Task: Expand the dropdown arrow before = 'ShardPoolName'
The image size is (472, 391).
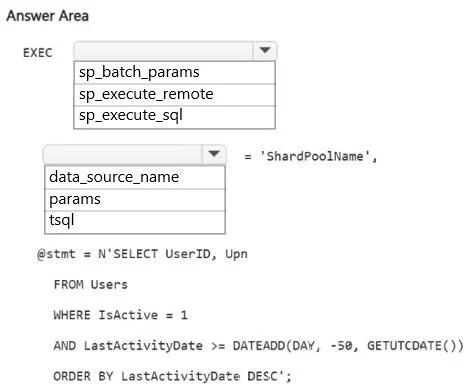Action: [214, 154]
